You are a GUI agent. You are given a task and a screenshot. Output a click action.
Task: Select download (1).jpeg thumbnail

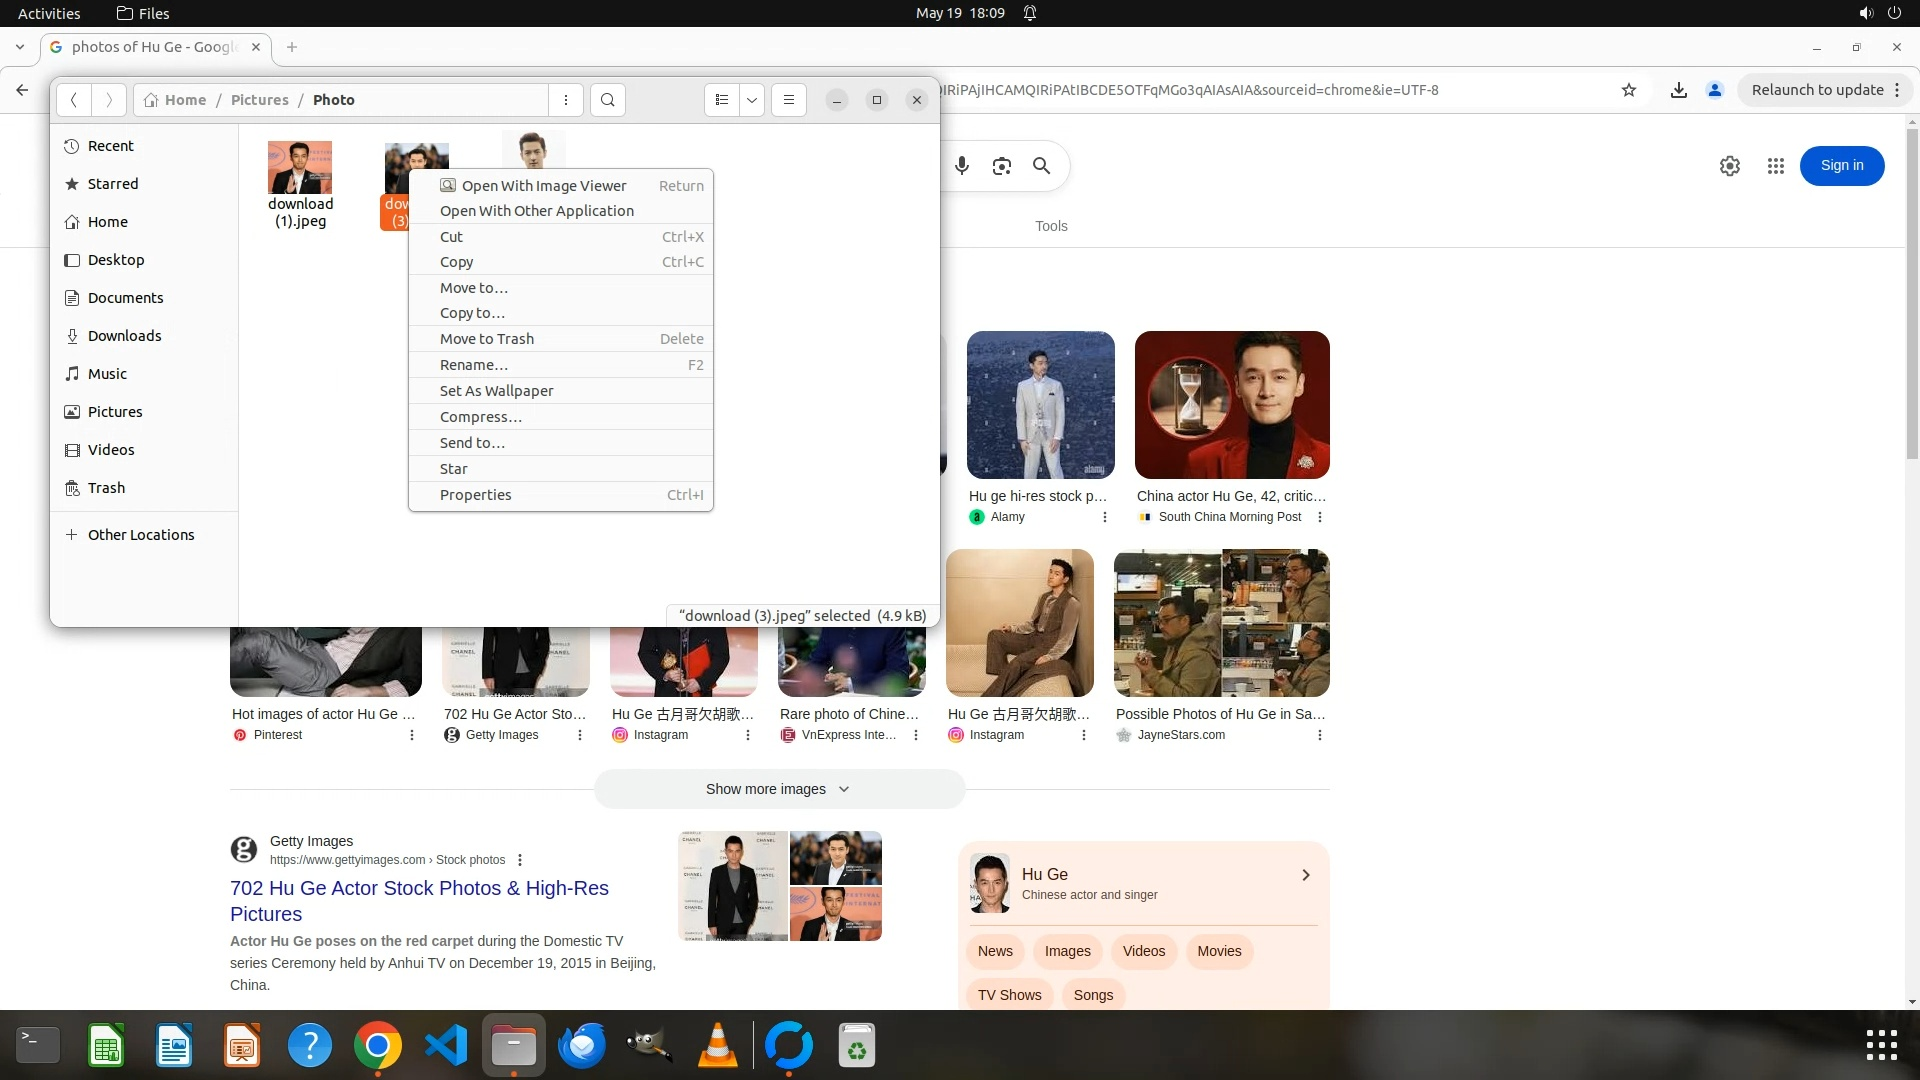pyautogui.click(x=300, y=168)
